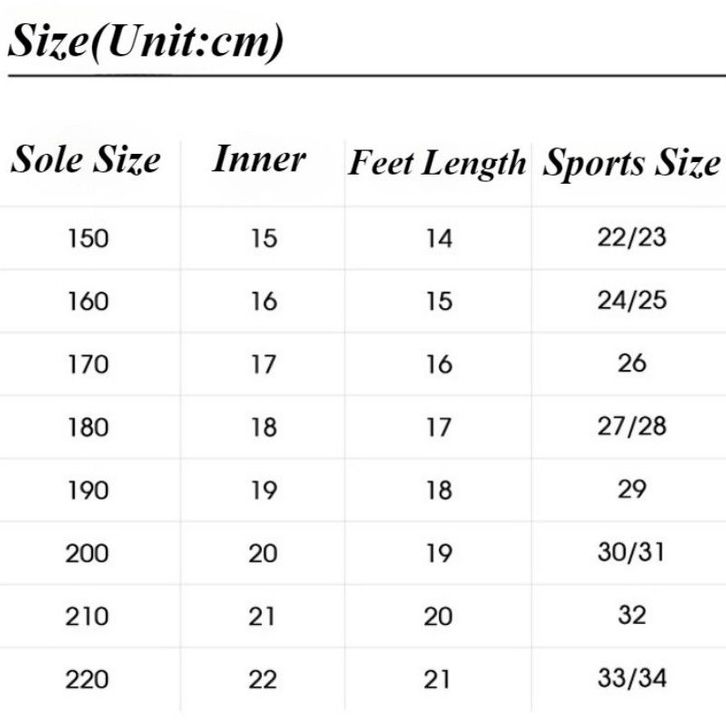
Task: Select sports size 29 cell
Action: [632, 489]
